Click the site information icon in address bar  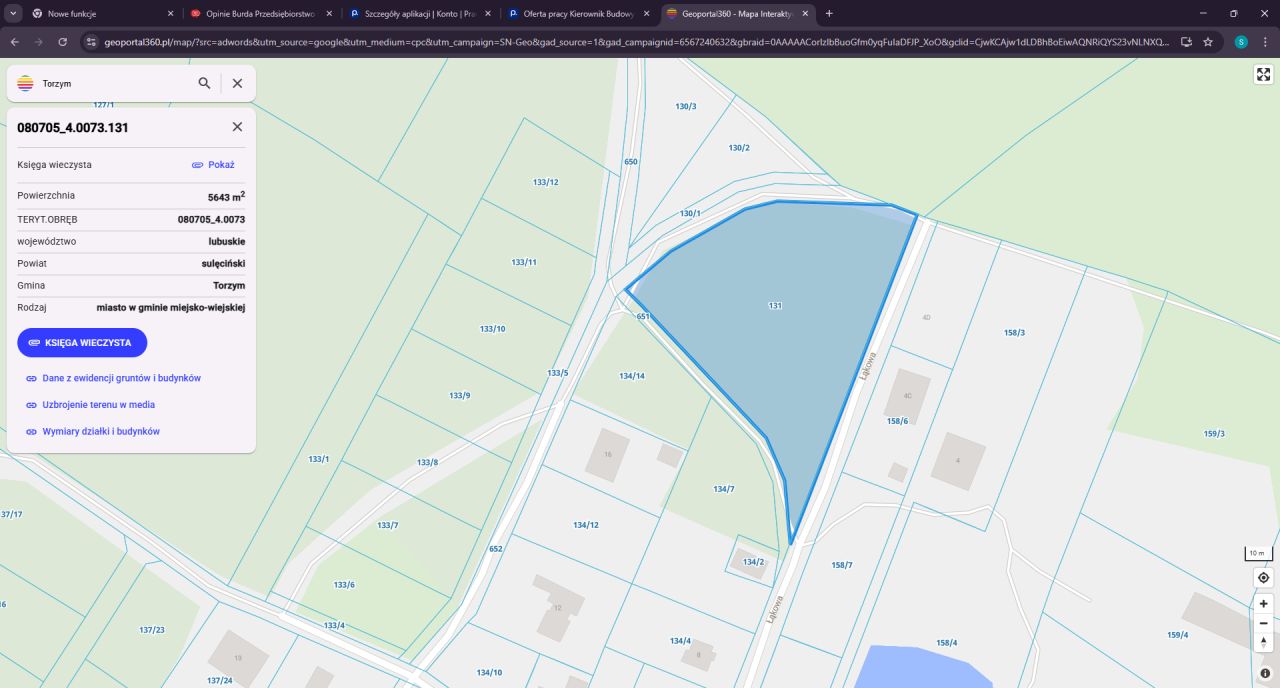[x=90, y=42]
